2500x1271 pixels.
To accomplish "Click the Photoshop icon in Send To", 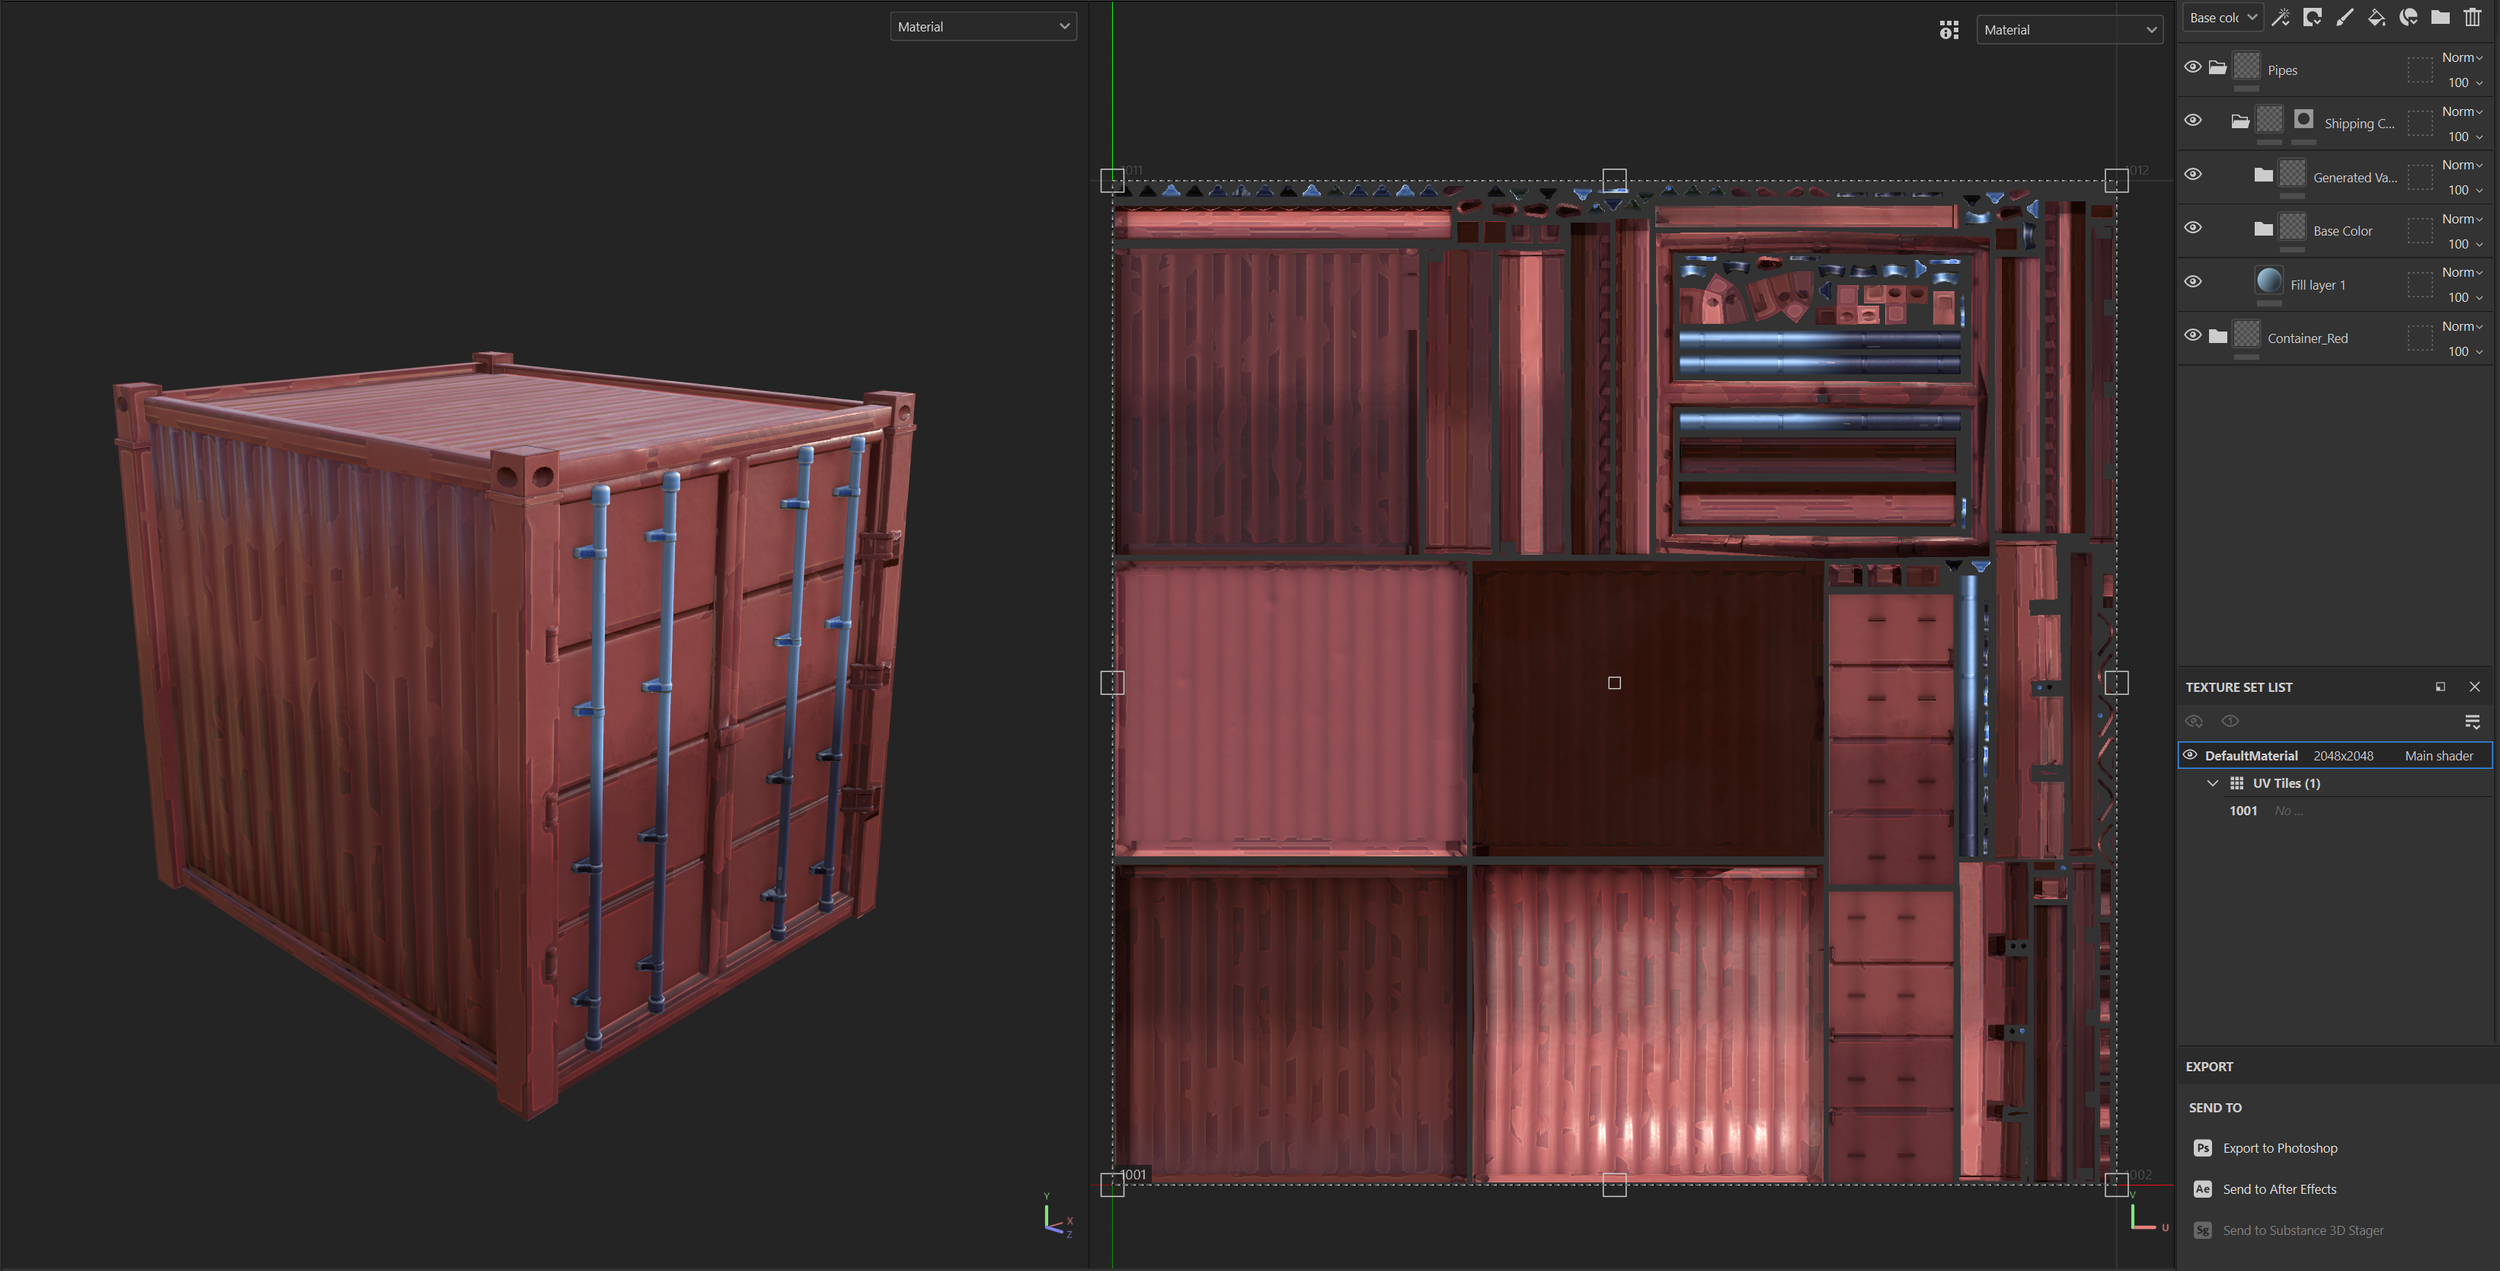I will 2203,1148.
